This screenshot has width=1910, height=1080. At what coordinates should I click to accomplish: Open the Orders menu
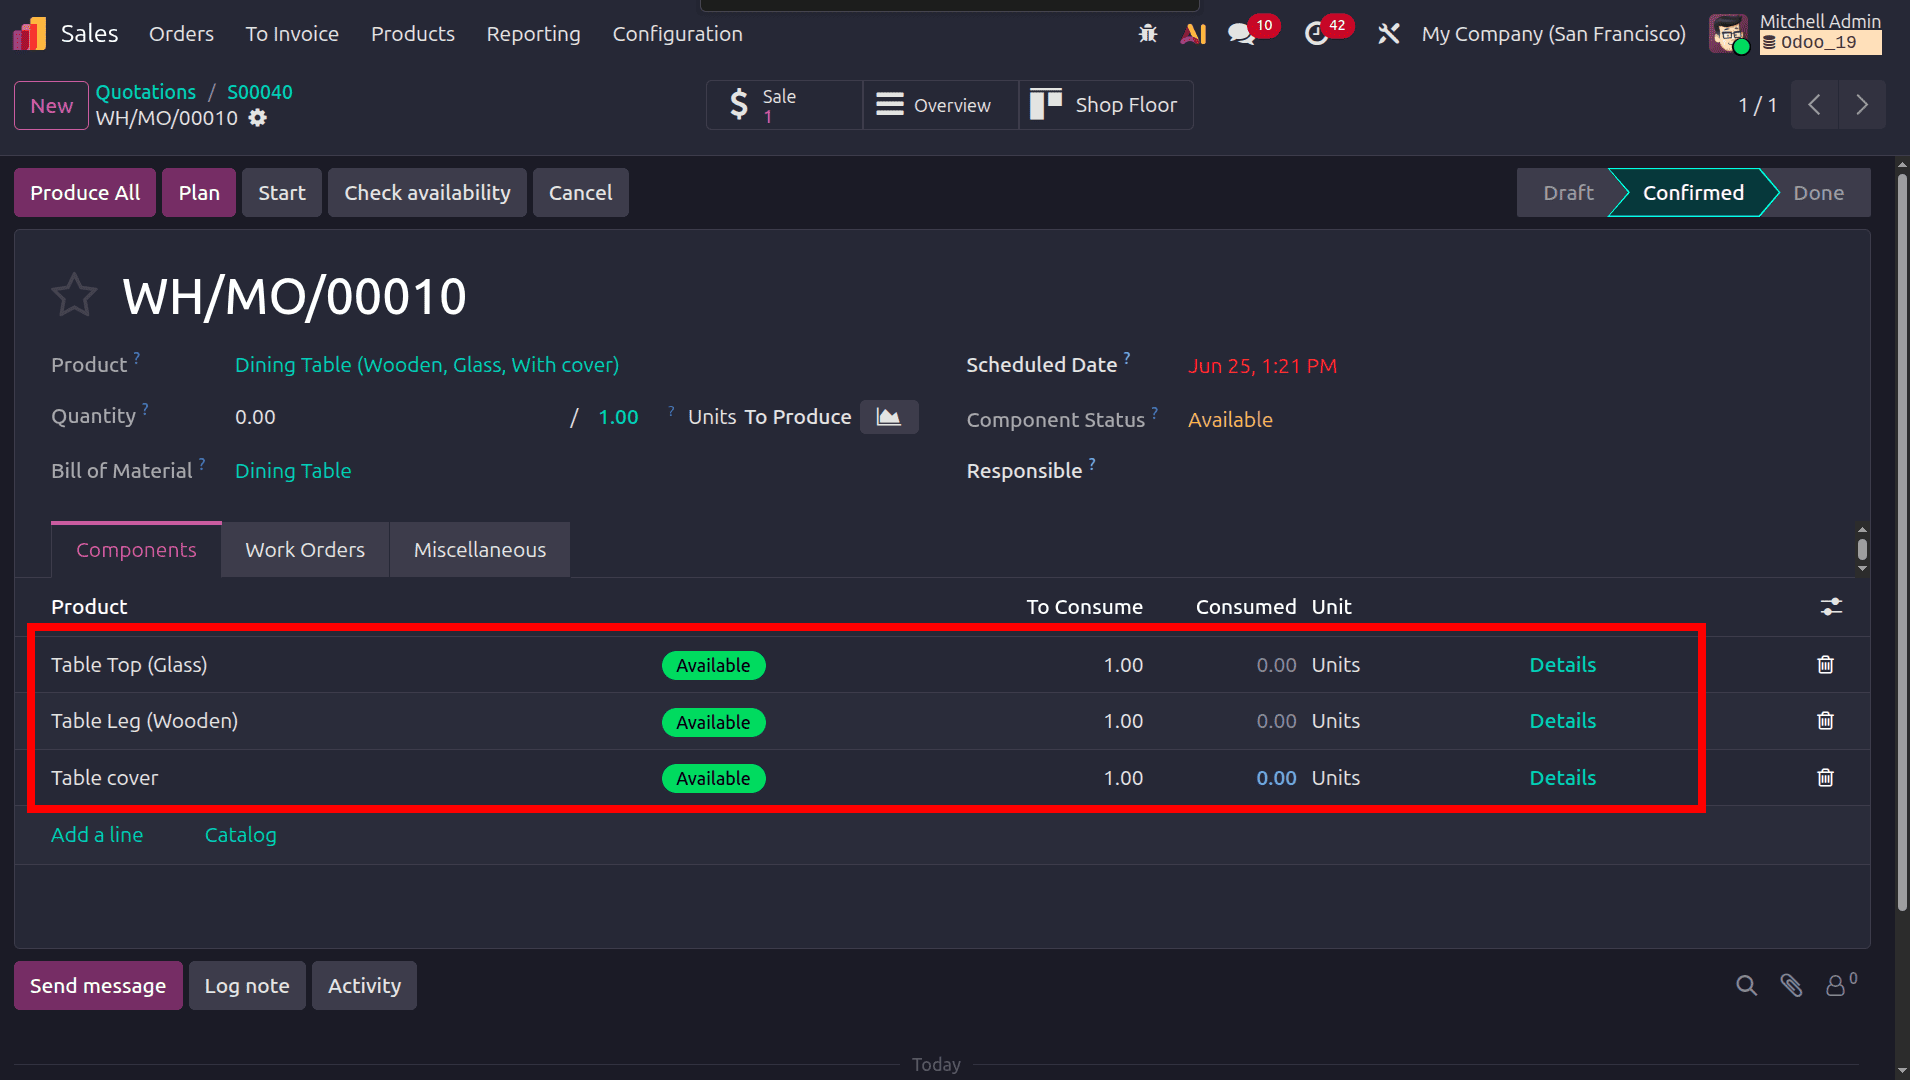click(x=181, y=34)
